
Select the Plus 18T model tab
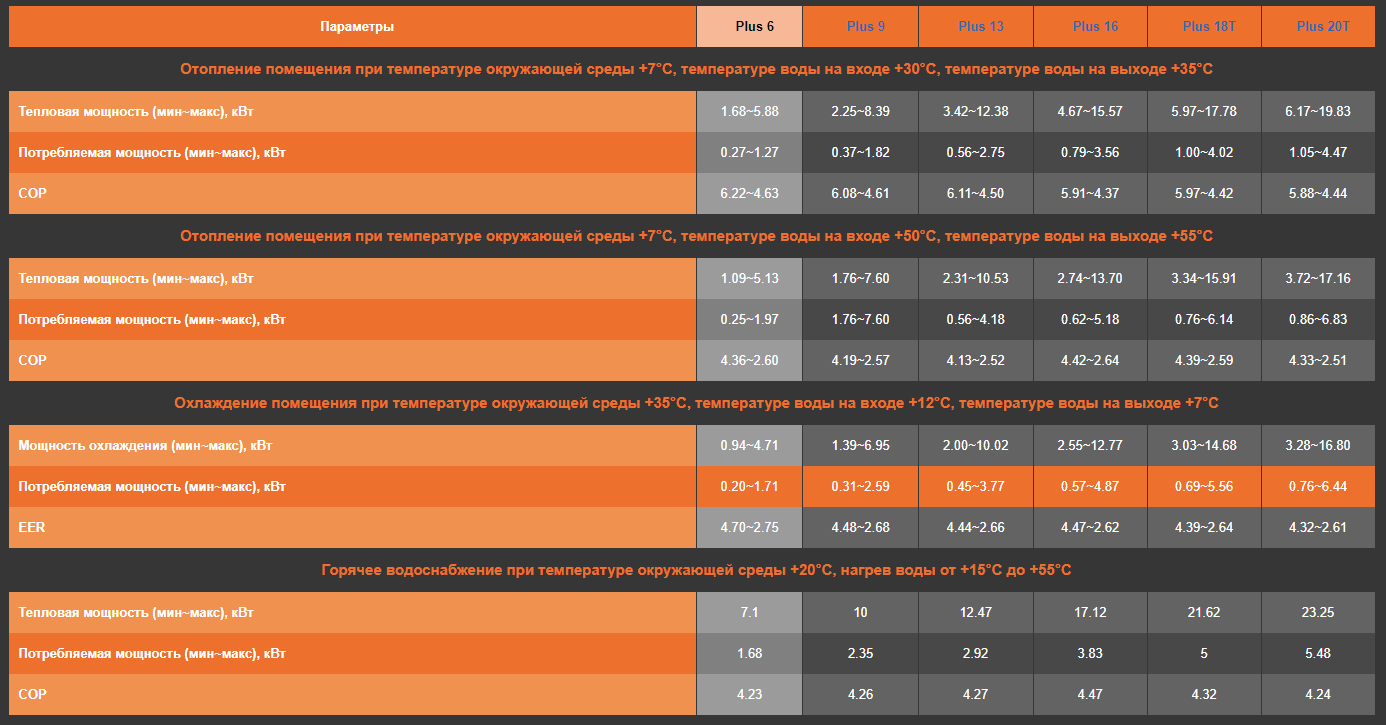click(1209, 27)
